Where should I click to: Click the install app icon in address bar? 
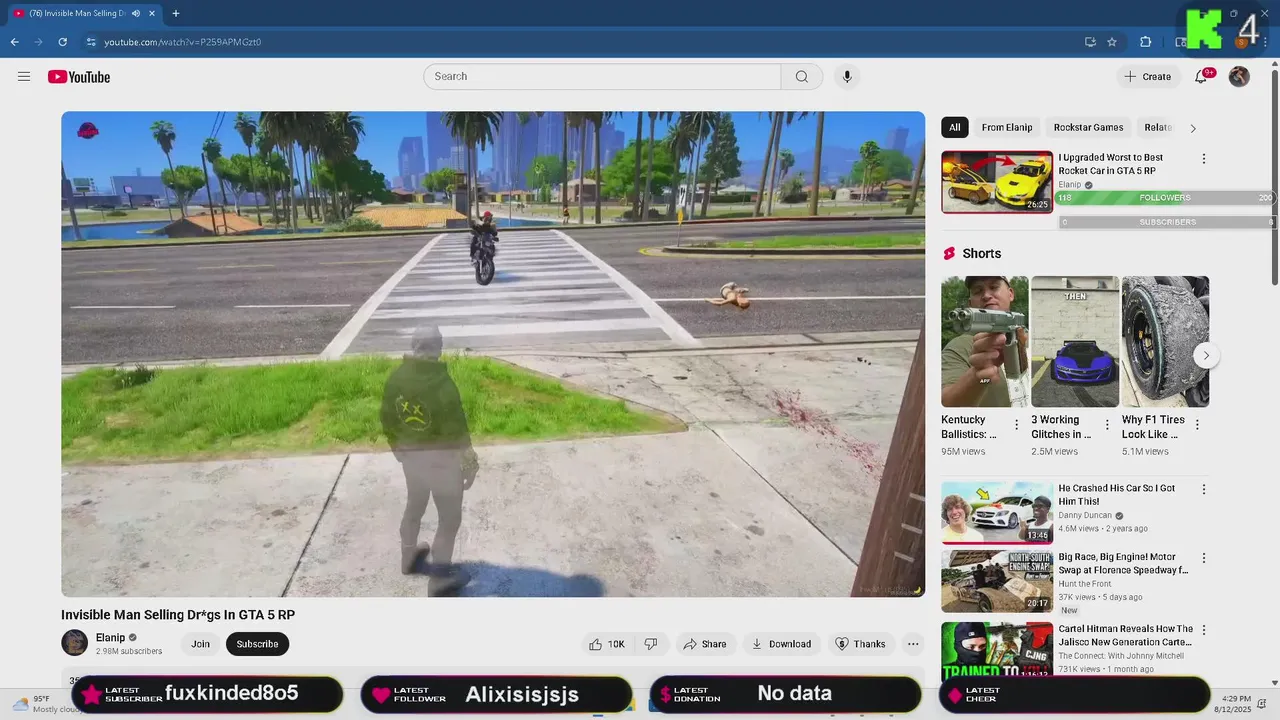pyautogui.click(x=1090, y=42)
